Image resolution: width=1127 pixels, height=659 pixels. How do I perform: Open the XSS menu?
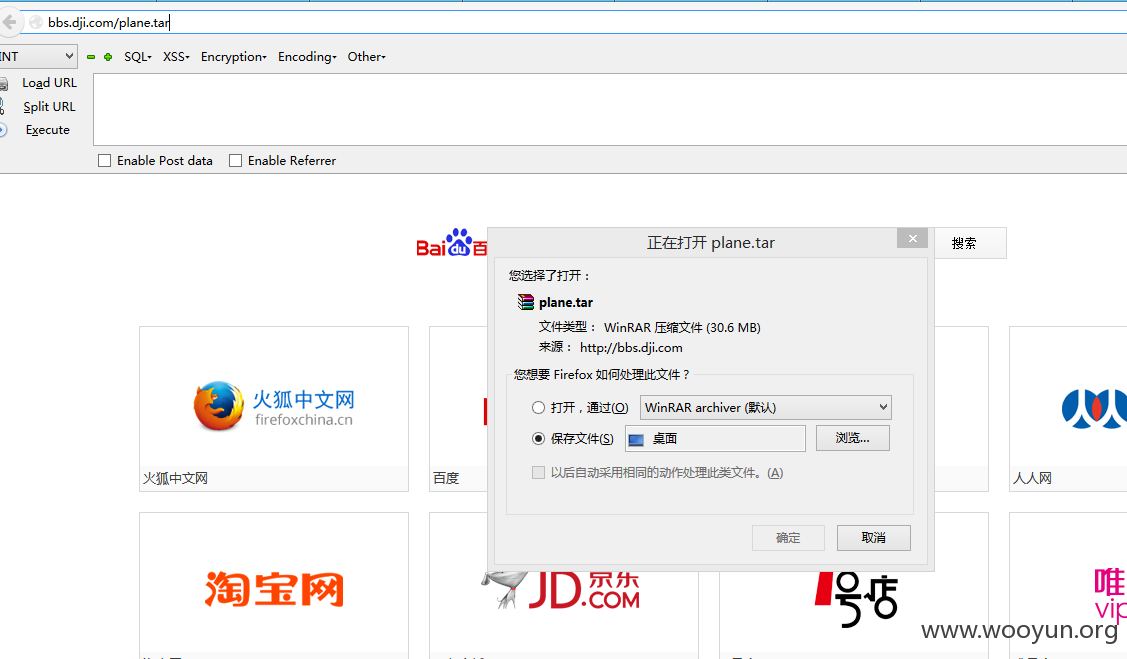click(176, 57)
